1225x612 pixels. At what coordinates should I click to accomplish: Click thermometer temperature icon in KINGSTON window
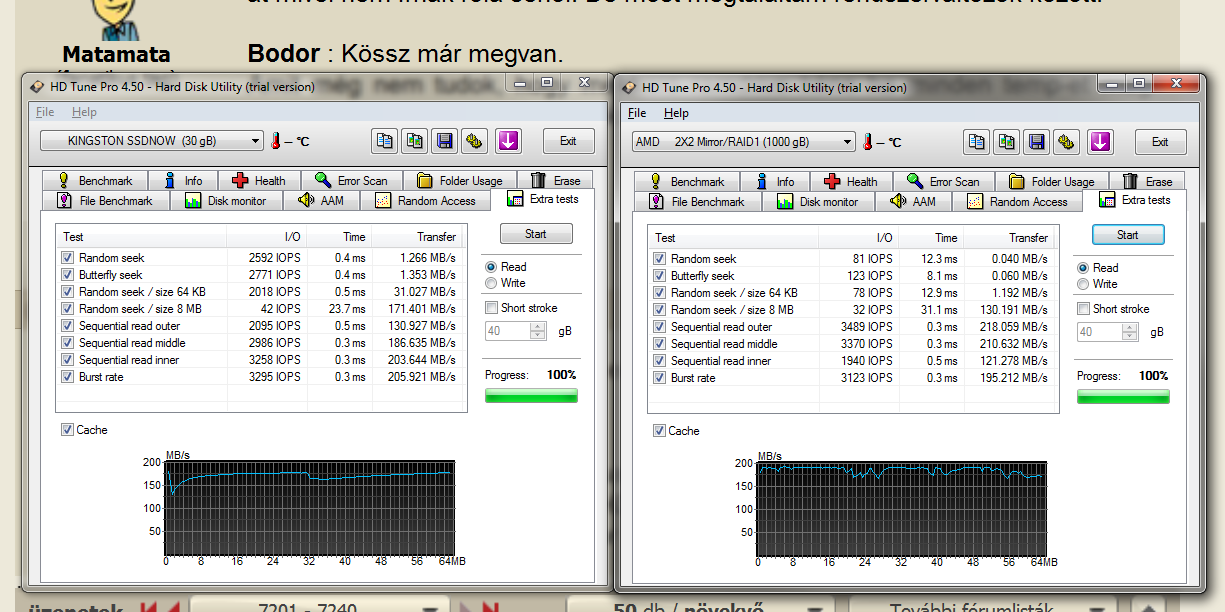pos(276,141)
